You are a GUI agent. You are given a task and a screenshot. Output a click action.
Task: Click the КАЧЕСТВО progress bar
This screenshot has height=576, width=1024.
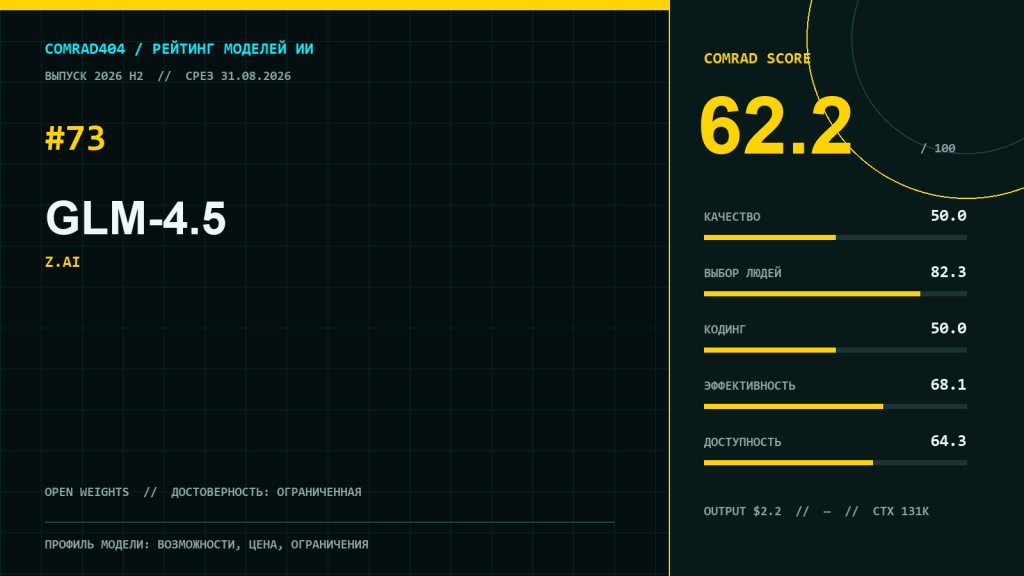pos(835,238)
